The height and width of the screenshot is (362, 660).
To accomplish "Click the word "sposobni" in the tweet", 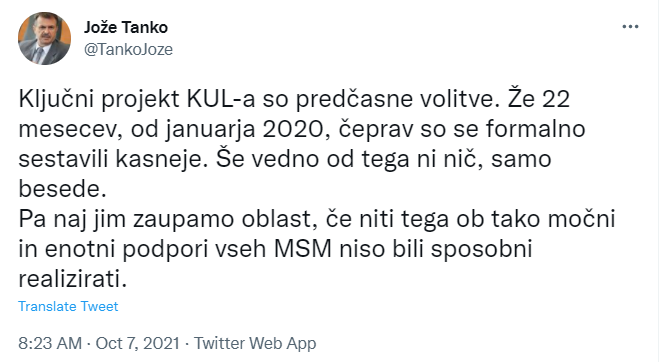I will (482, 249).
